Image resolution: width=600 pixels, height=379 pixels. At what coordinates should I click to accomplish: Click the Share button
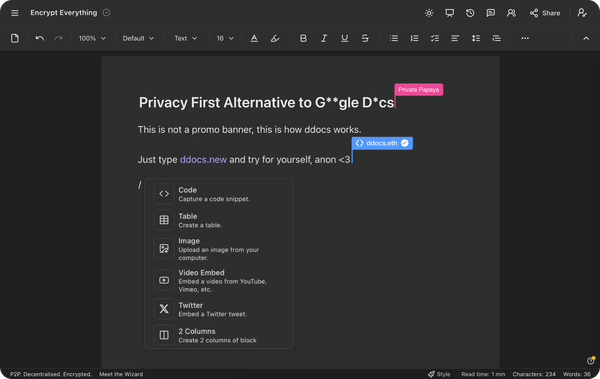click(545, 13)
